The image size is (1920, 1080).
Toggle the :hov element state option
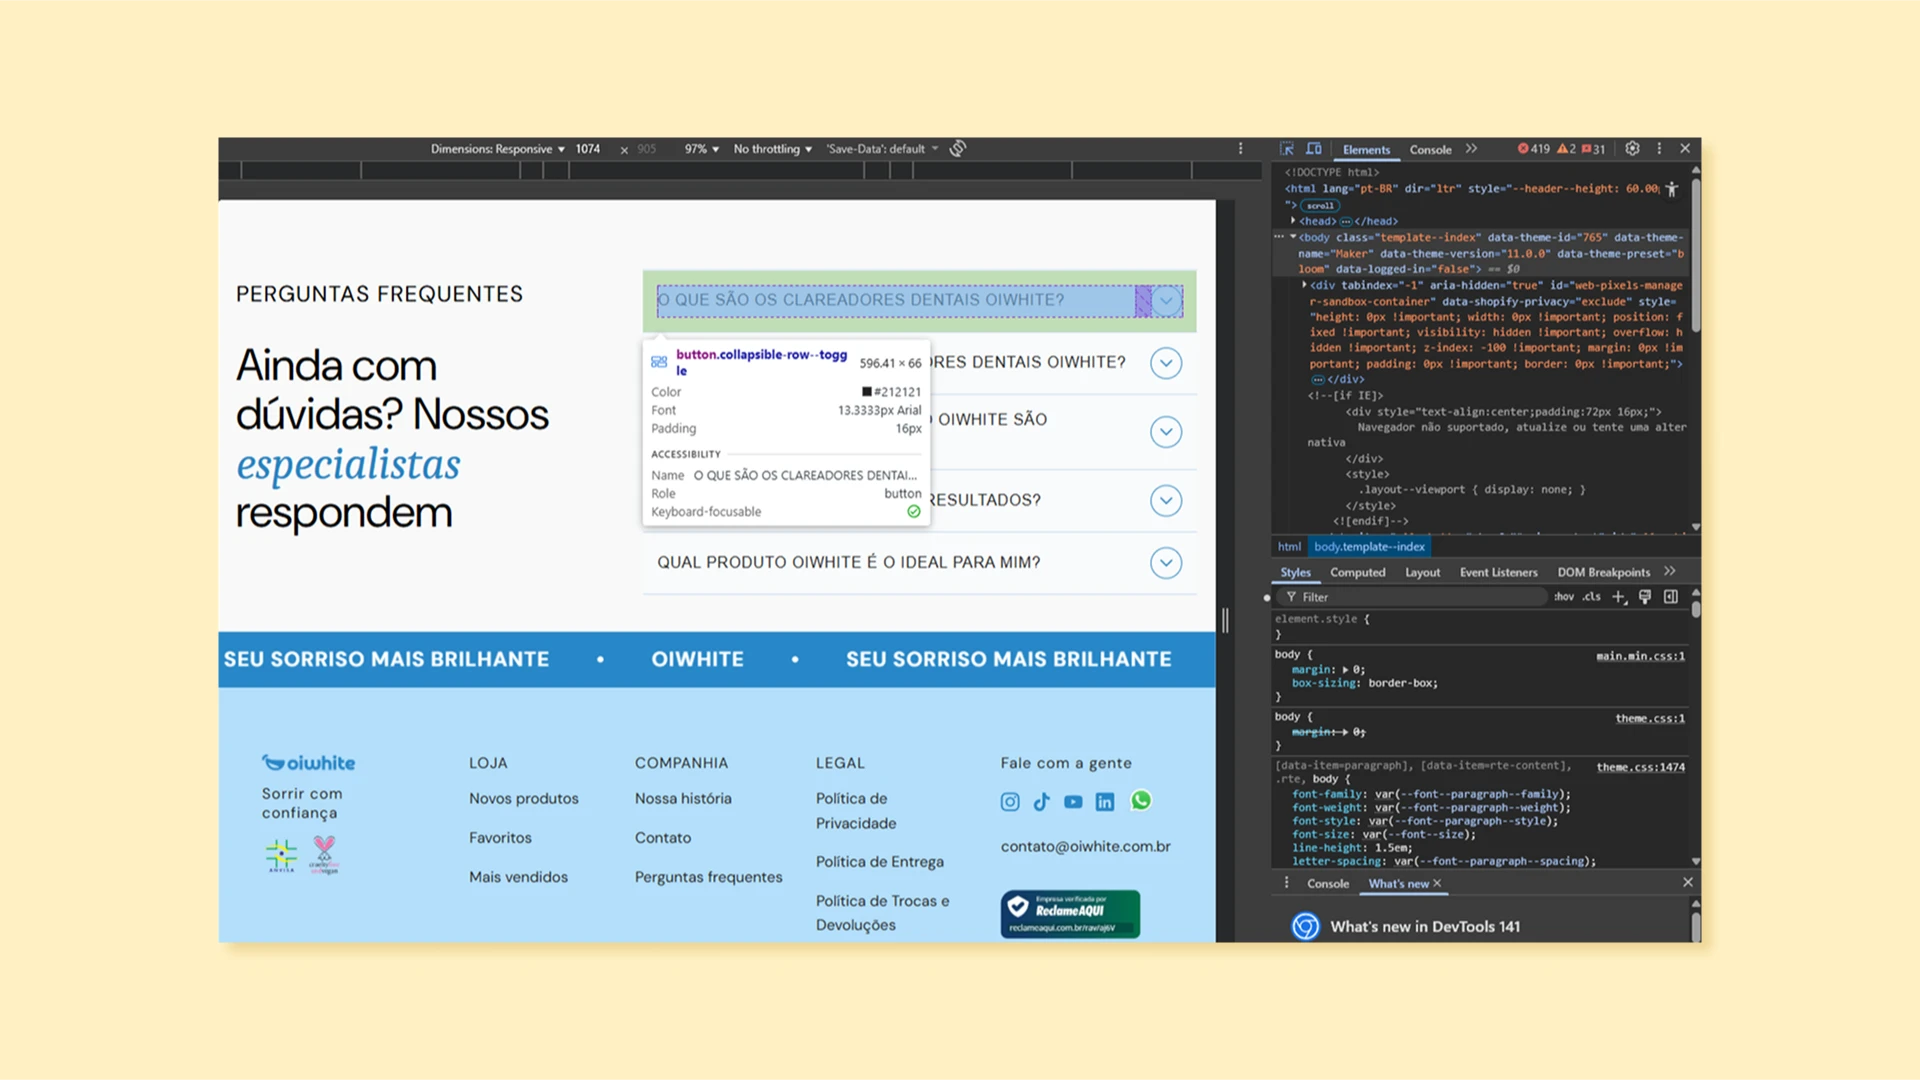click(x=1564, y=597)
